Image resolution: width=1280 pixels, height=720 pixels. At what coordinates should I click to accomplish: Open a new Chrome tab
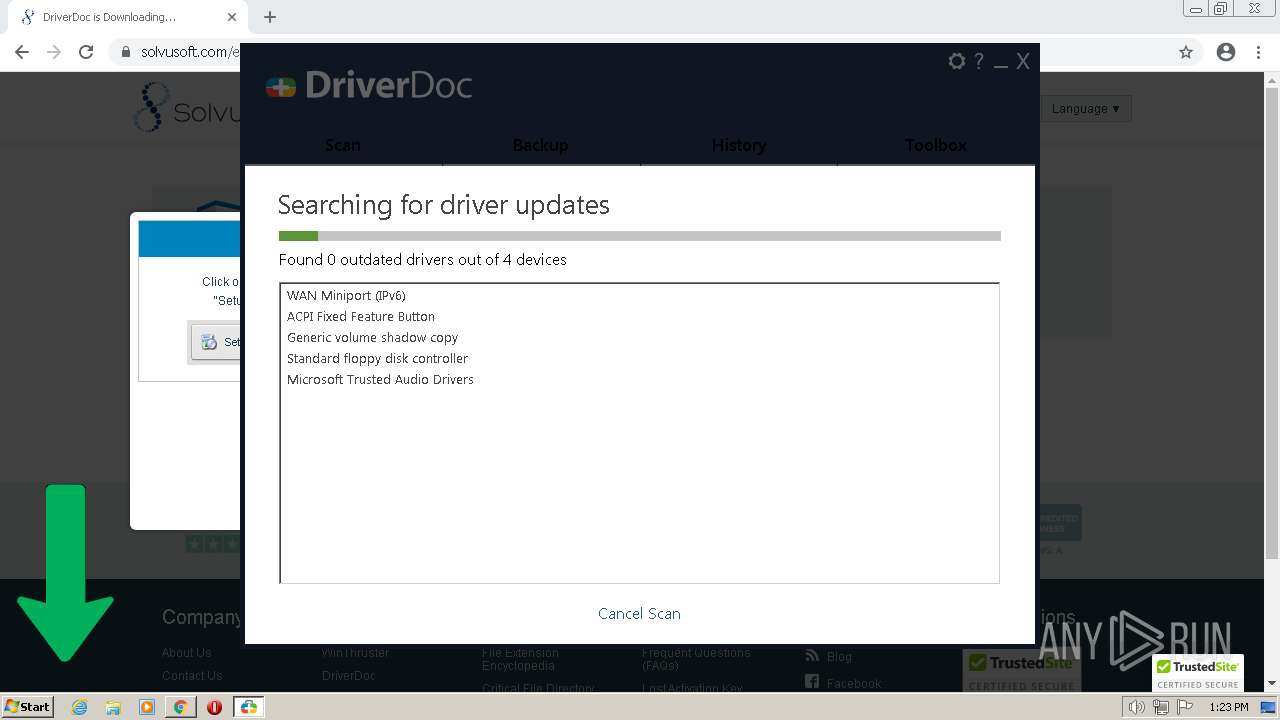tap(270, 17)
